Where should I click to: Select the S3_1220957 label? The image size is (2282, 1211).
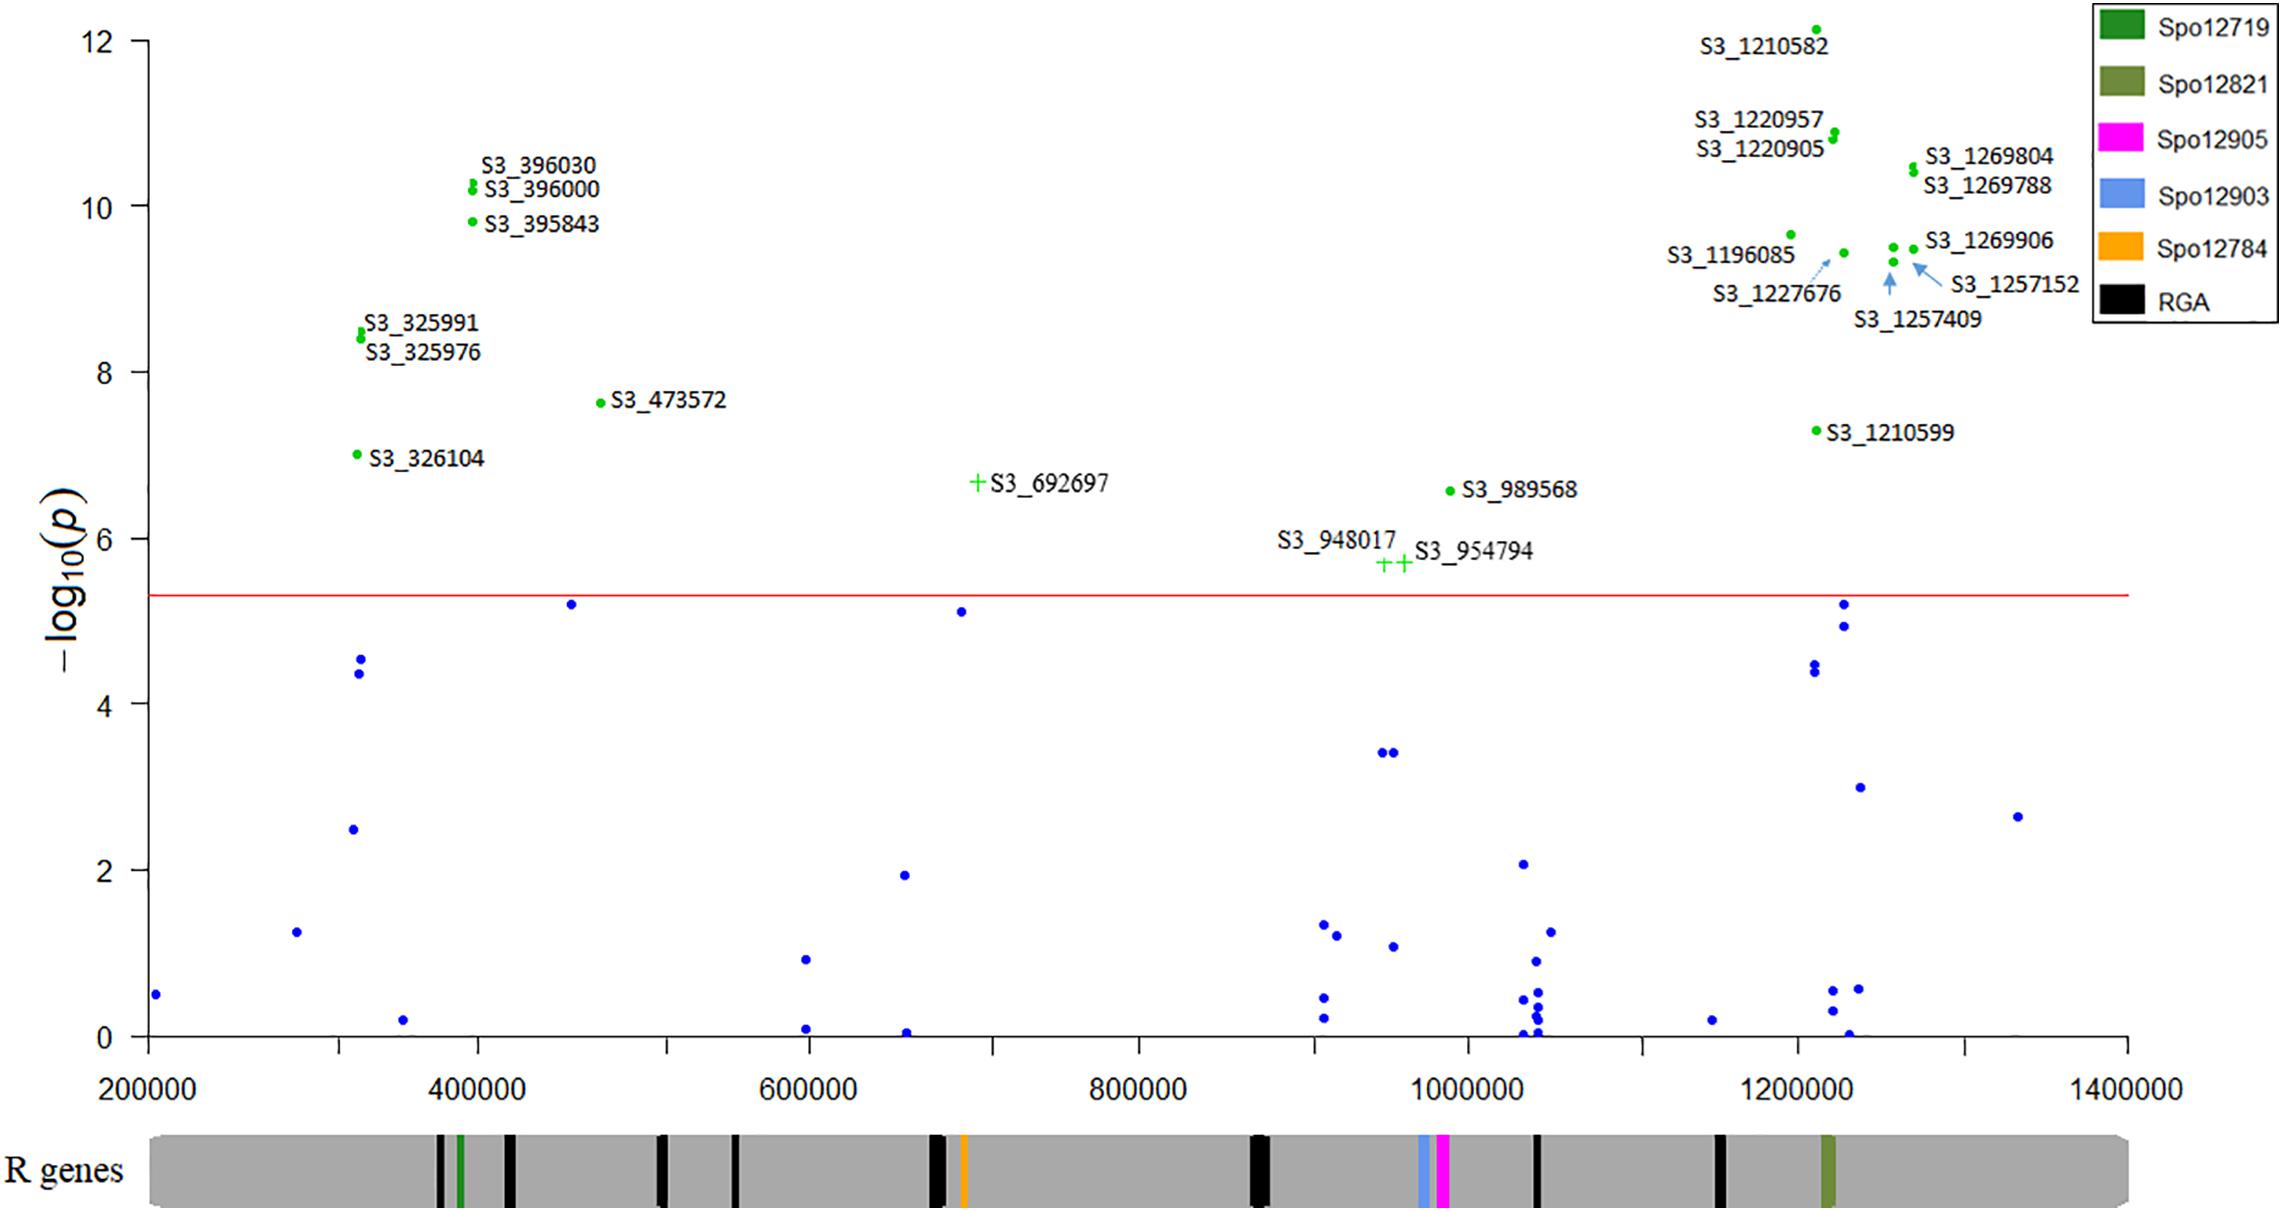tap(1759, 120)
